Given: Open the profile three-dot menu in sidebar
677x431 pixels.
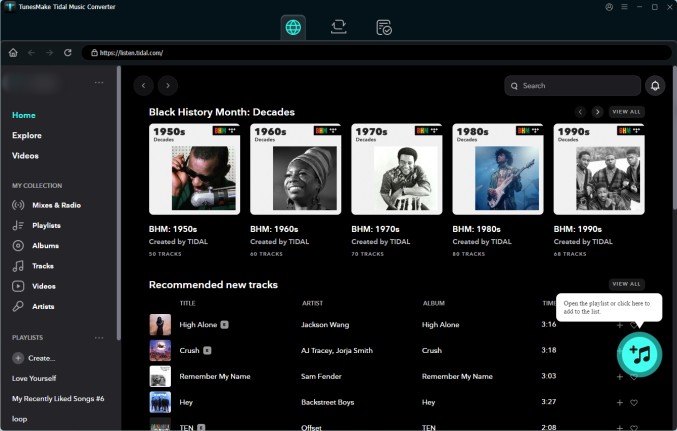Looking at the screenshot, I should [99, 82].
